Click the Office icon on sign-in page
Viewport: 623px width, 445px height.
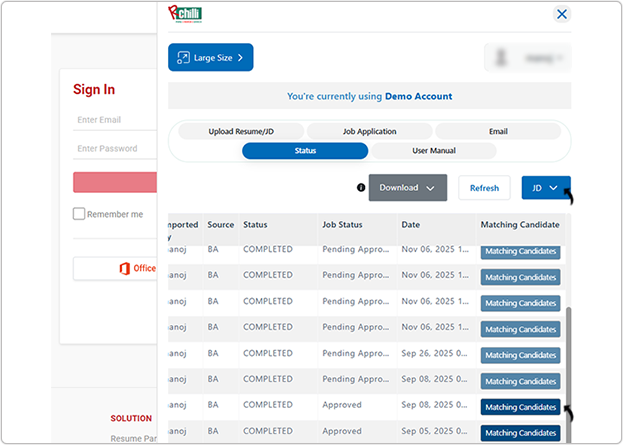[122, 268]
